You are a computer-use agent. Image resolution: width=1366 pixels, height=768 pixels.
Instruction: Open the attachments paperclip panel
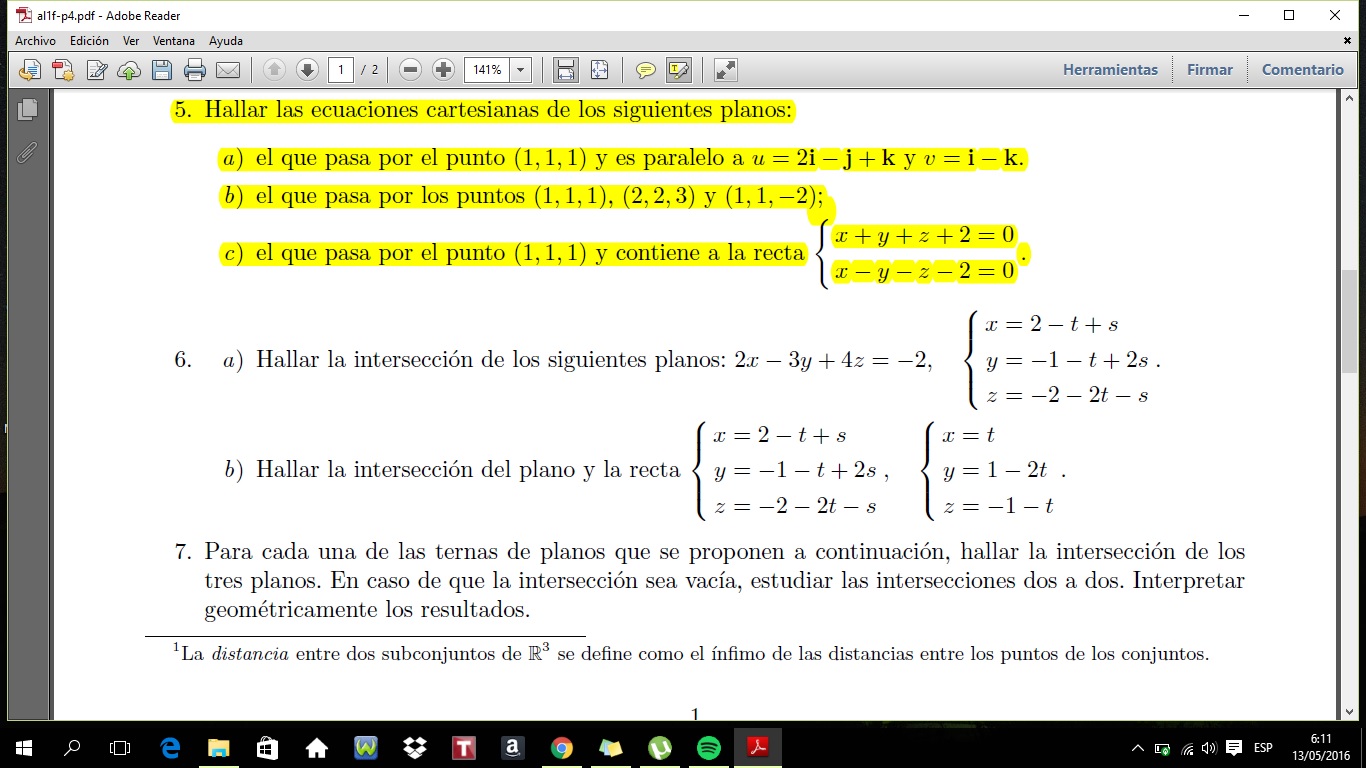pos(27,152)
